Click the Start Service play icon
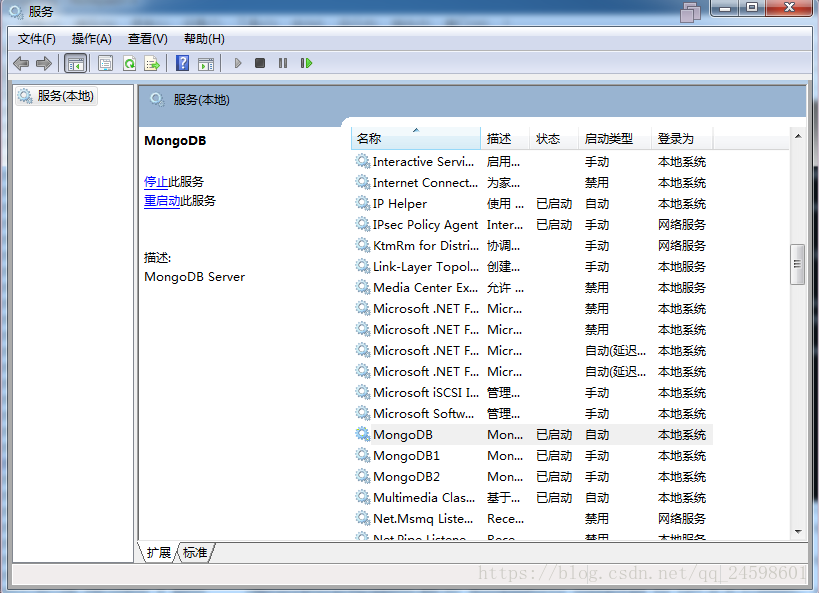This screenshot has height=593, width=819. tap(238, 63)
